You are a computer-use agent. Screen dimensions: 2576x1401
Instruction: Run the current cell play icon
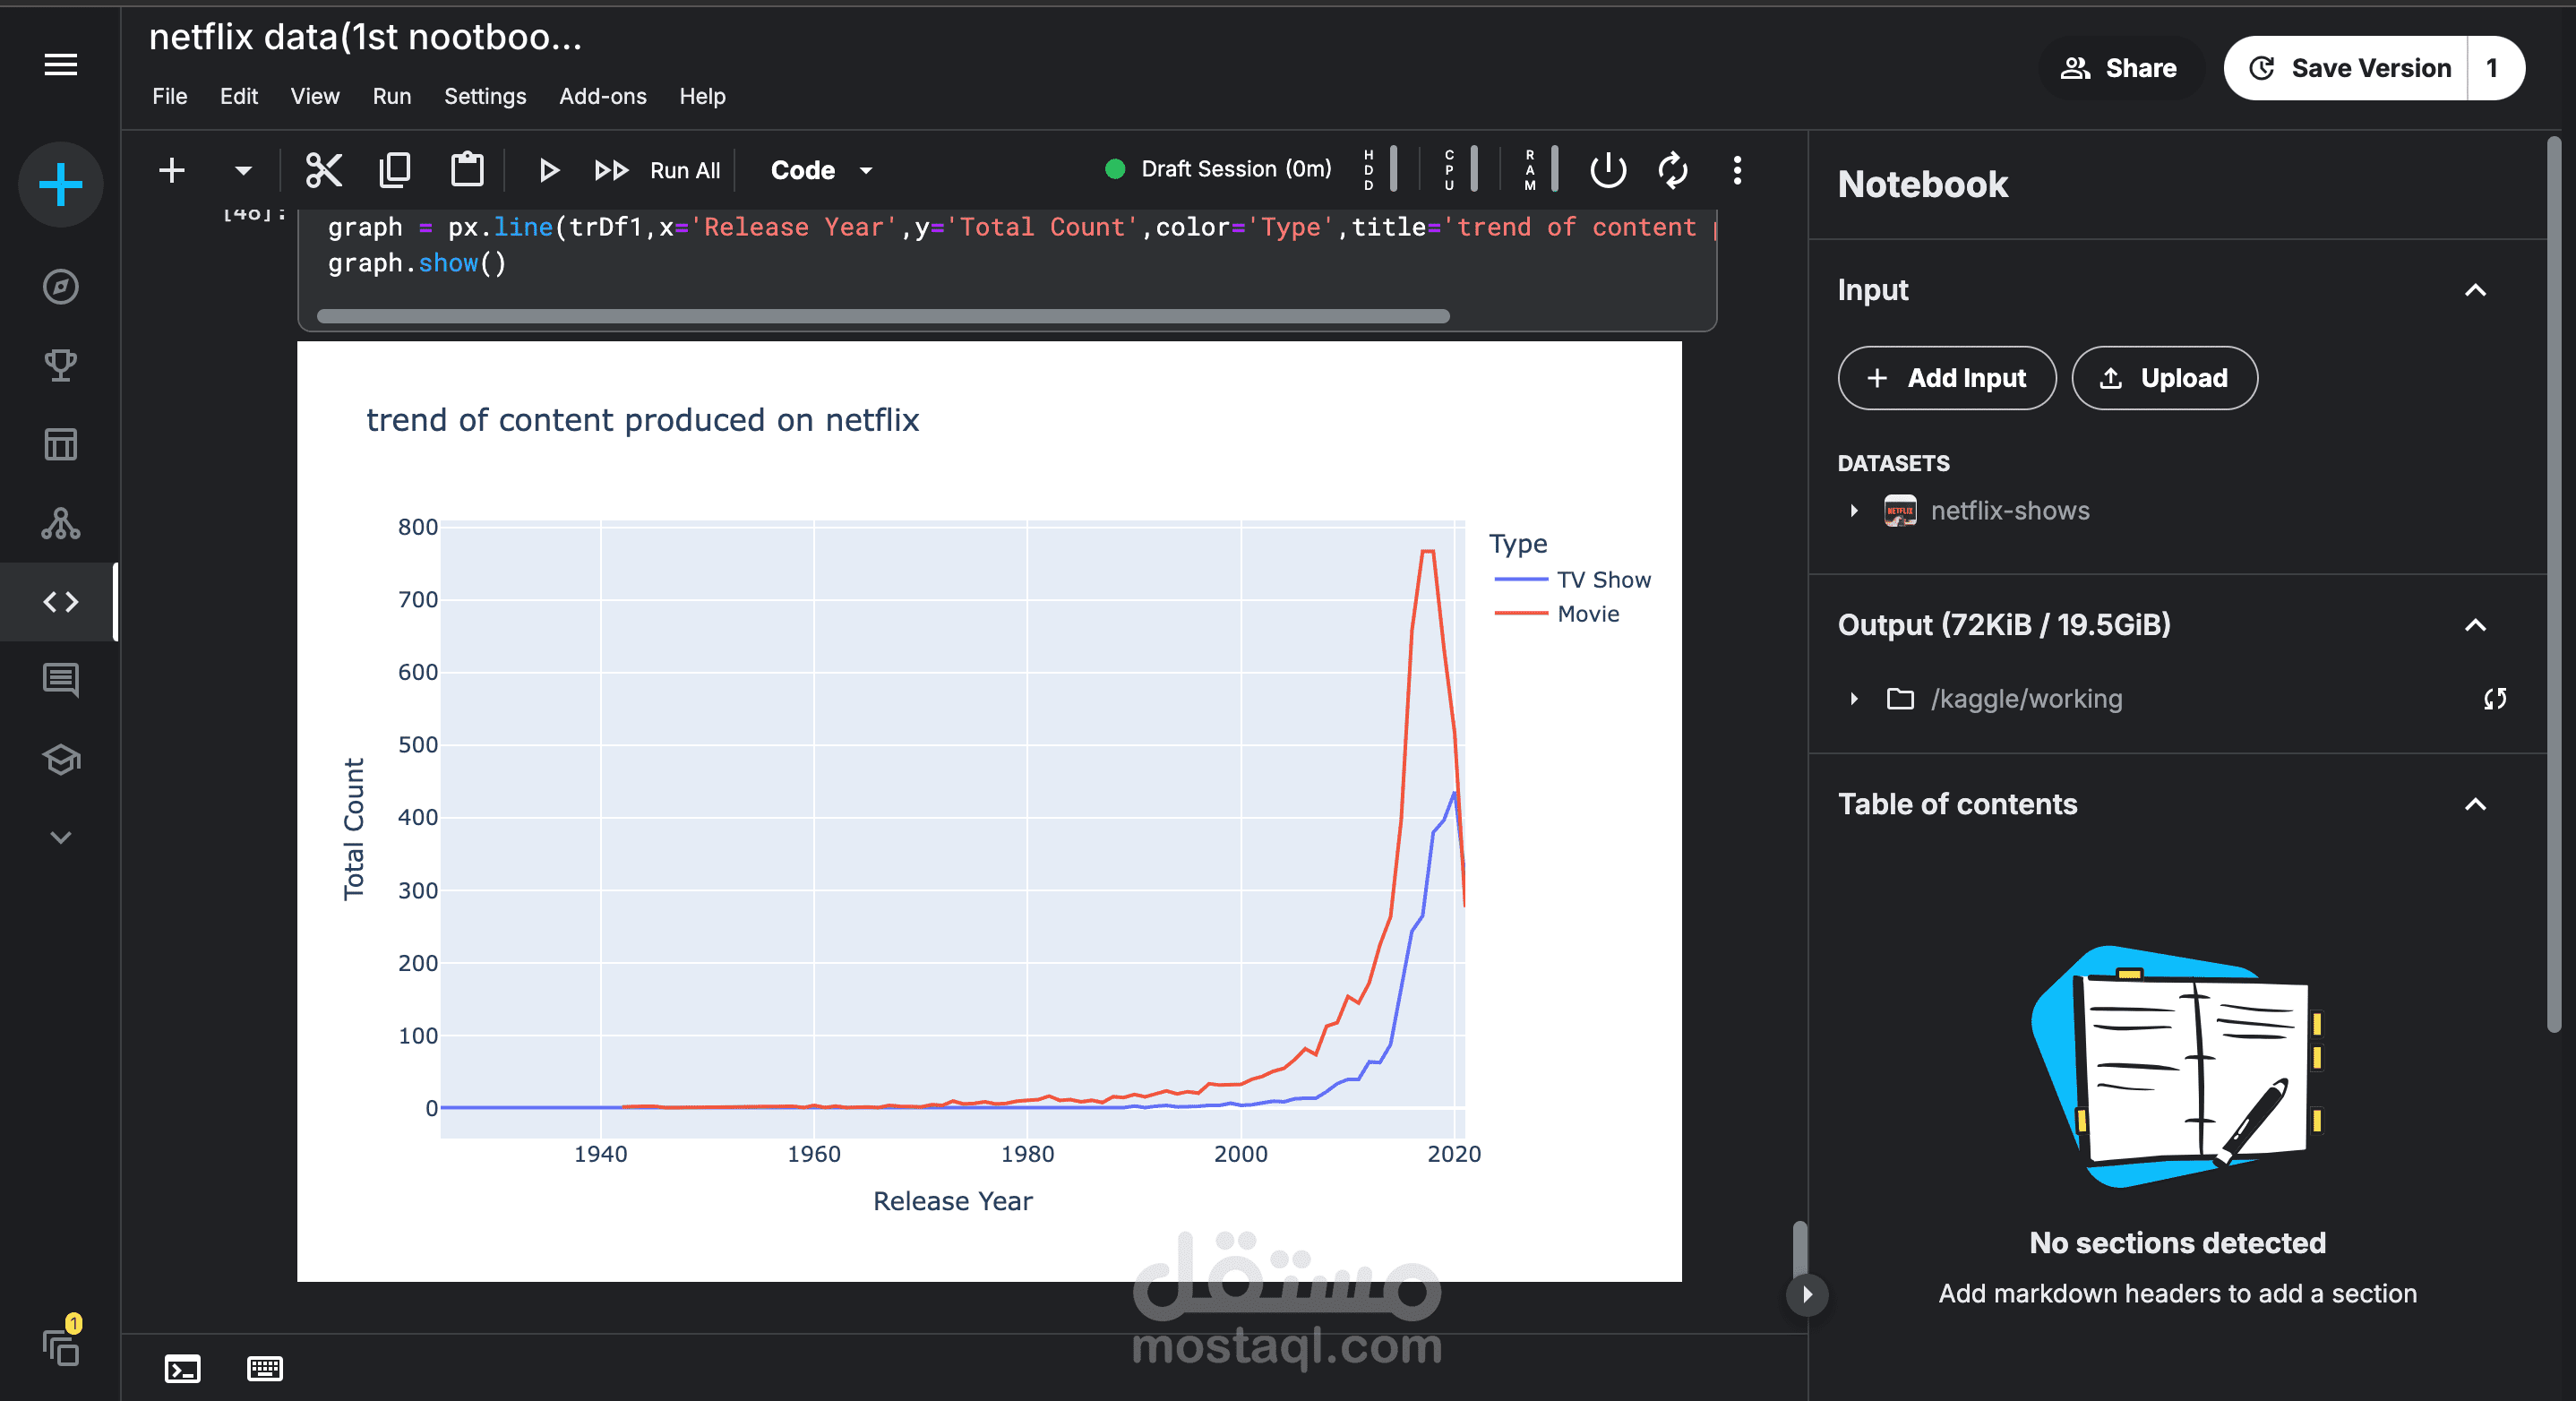[548, 170]
